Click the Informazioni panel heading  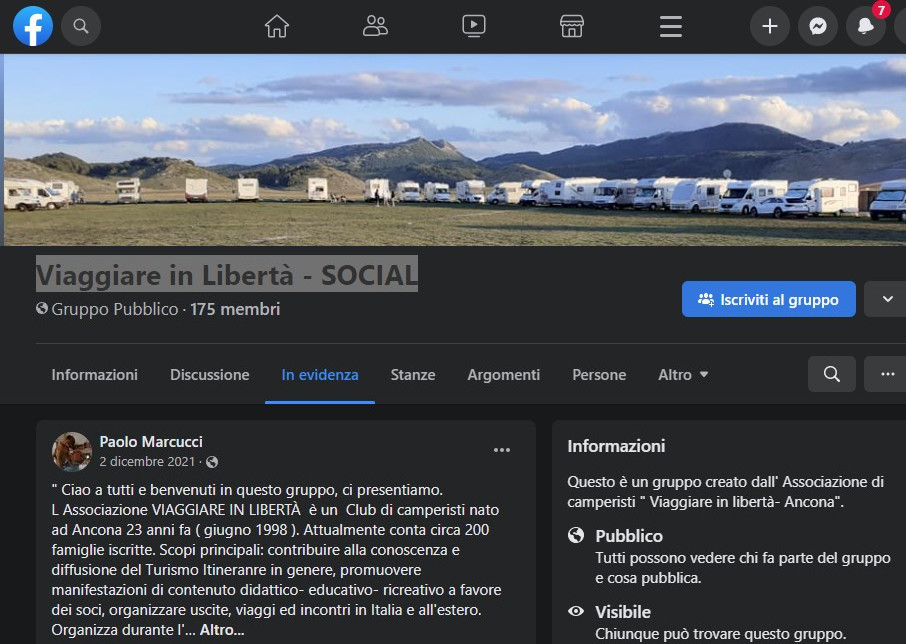click(x=616, y=446)
